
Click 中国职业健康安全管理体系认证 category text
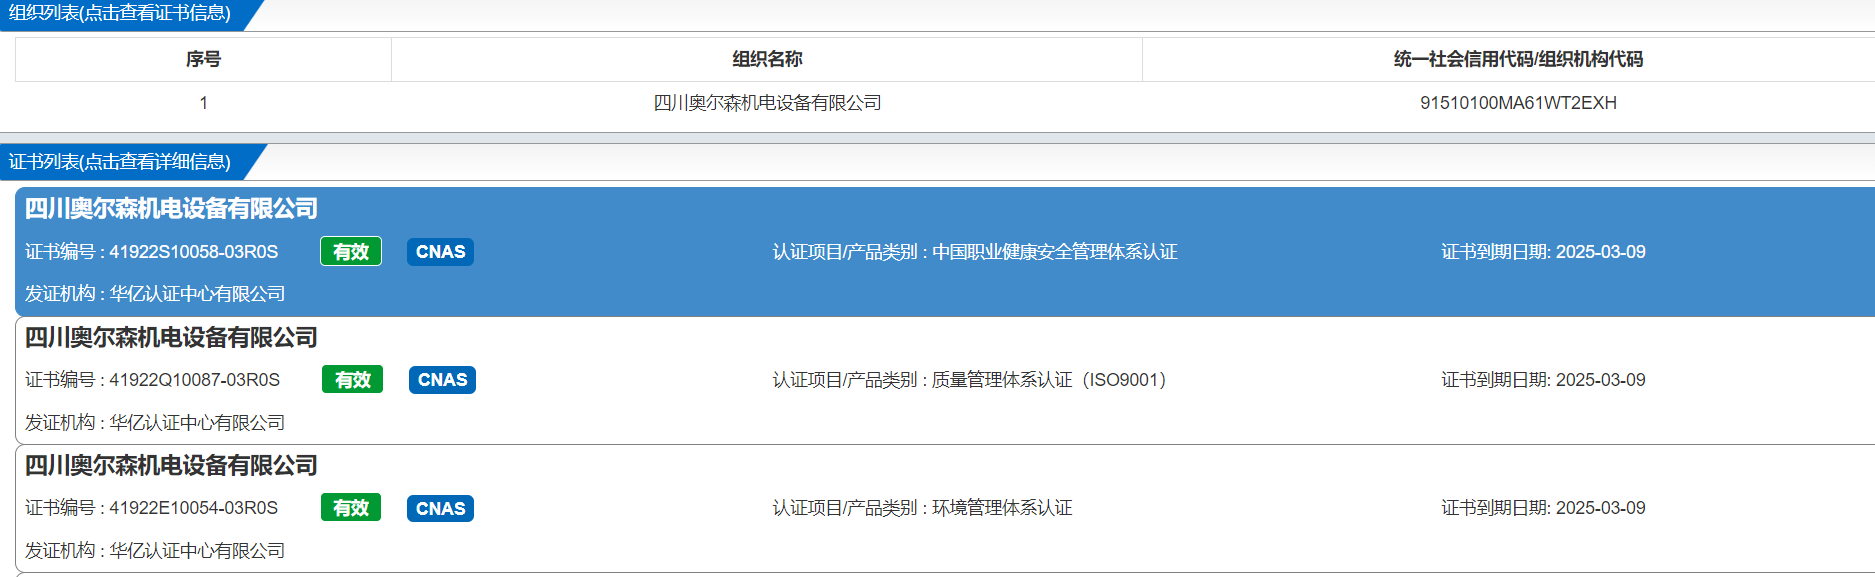(1055, 252)
